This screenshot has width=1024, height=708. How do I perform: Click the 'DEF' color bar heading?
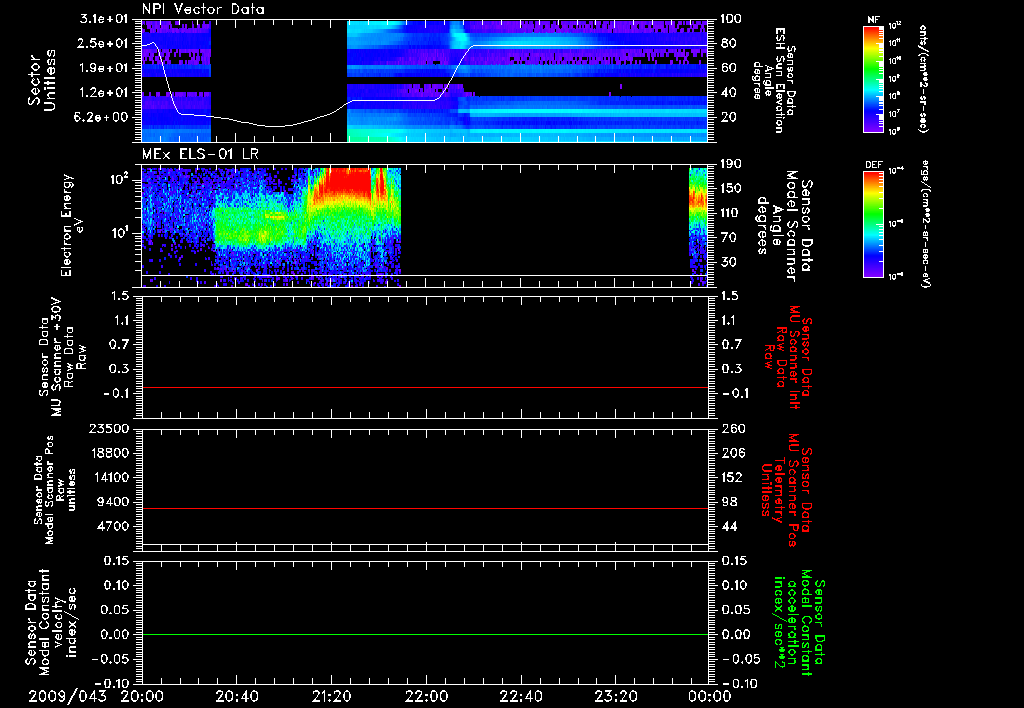click(x=874, y=165)
